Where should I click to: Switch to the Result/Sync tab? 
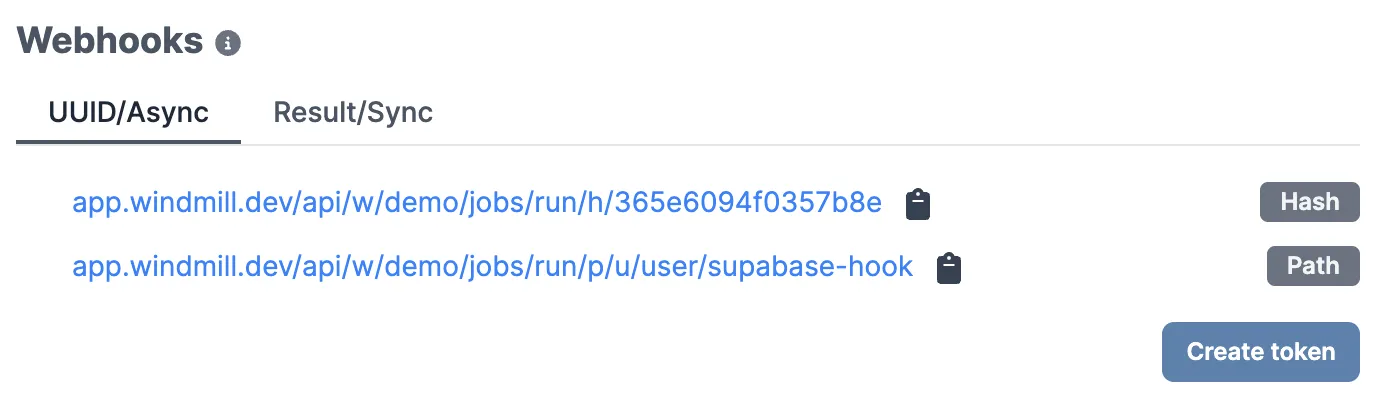(353, 112)
